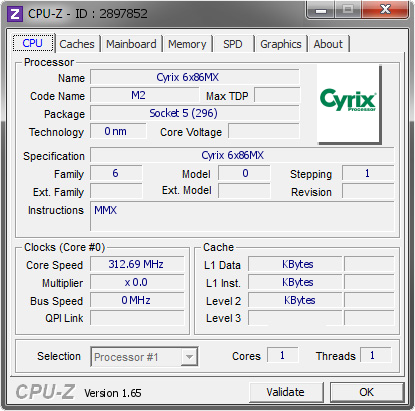Open the About tab
Image resolution: width=415 pixels, height=411 pixels.
point(328,44)
